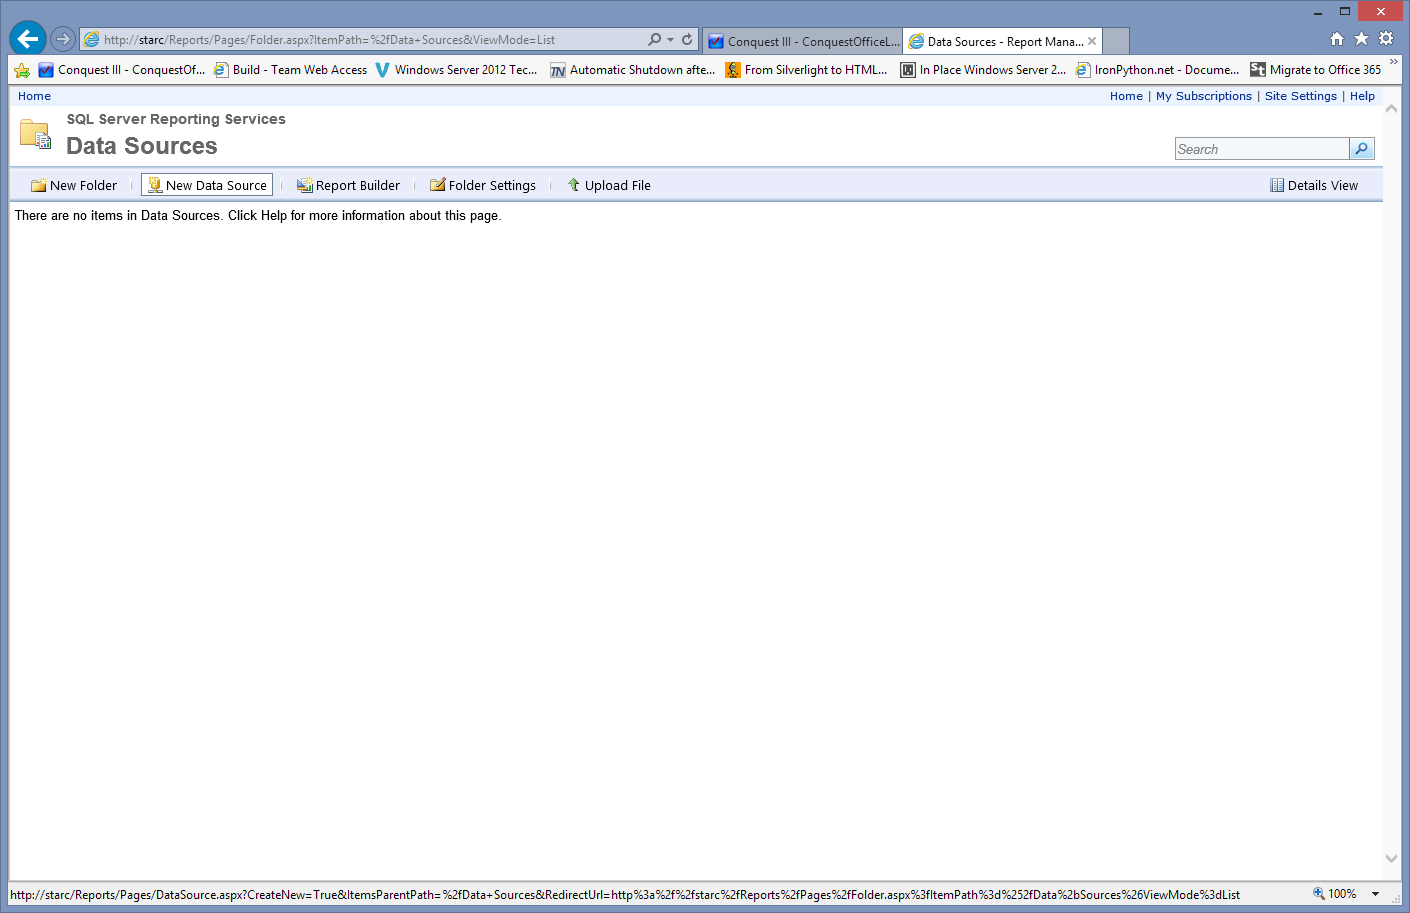Open Build - Team Web Access bookmark

click(290, 70)
